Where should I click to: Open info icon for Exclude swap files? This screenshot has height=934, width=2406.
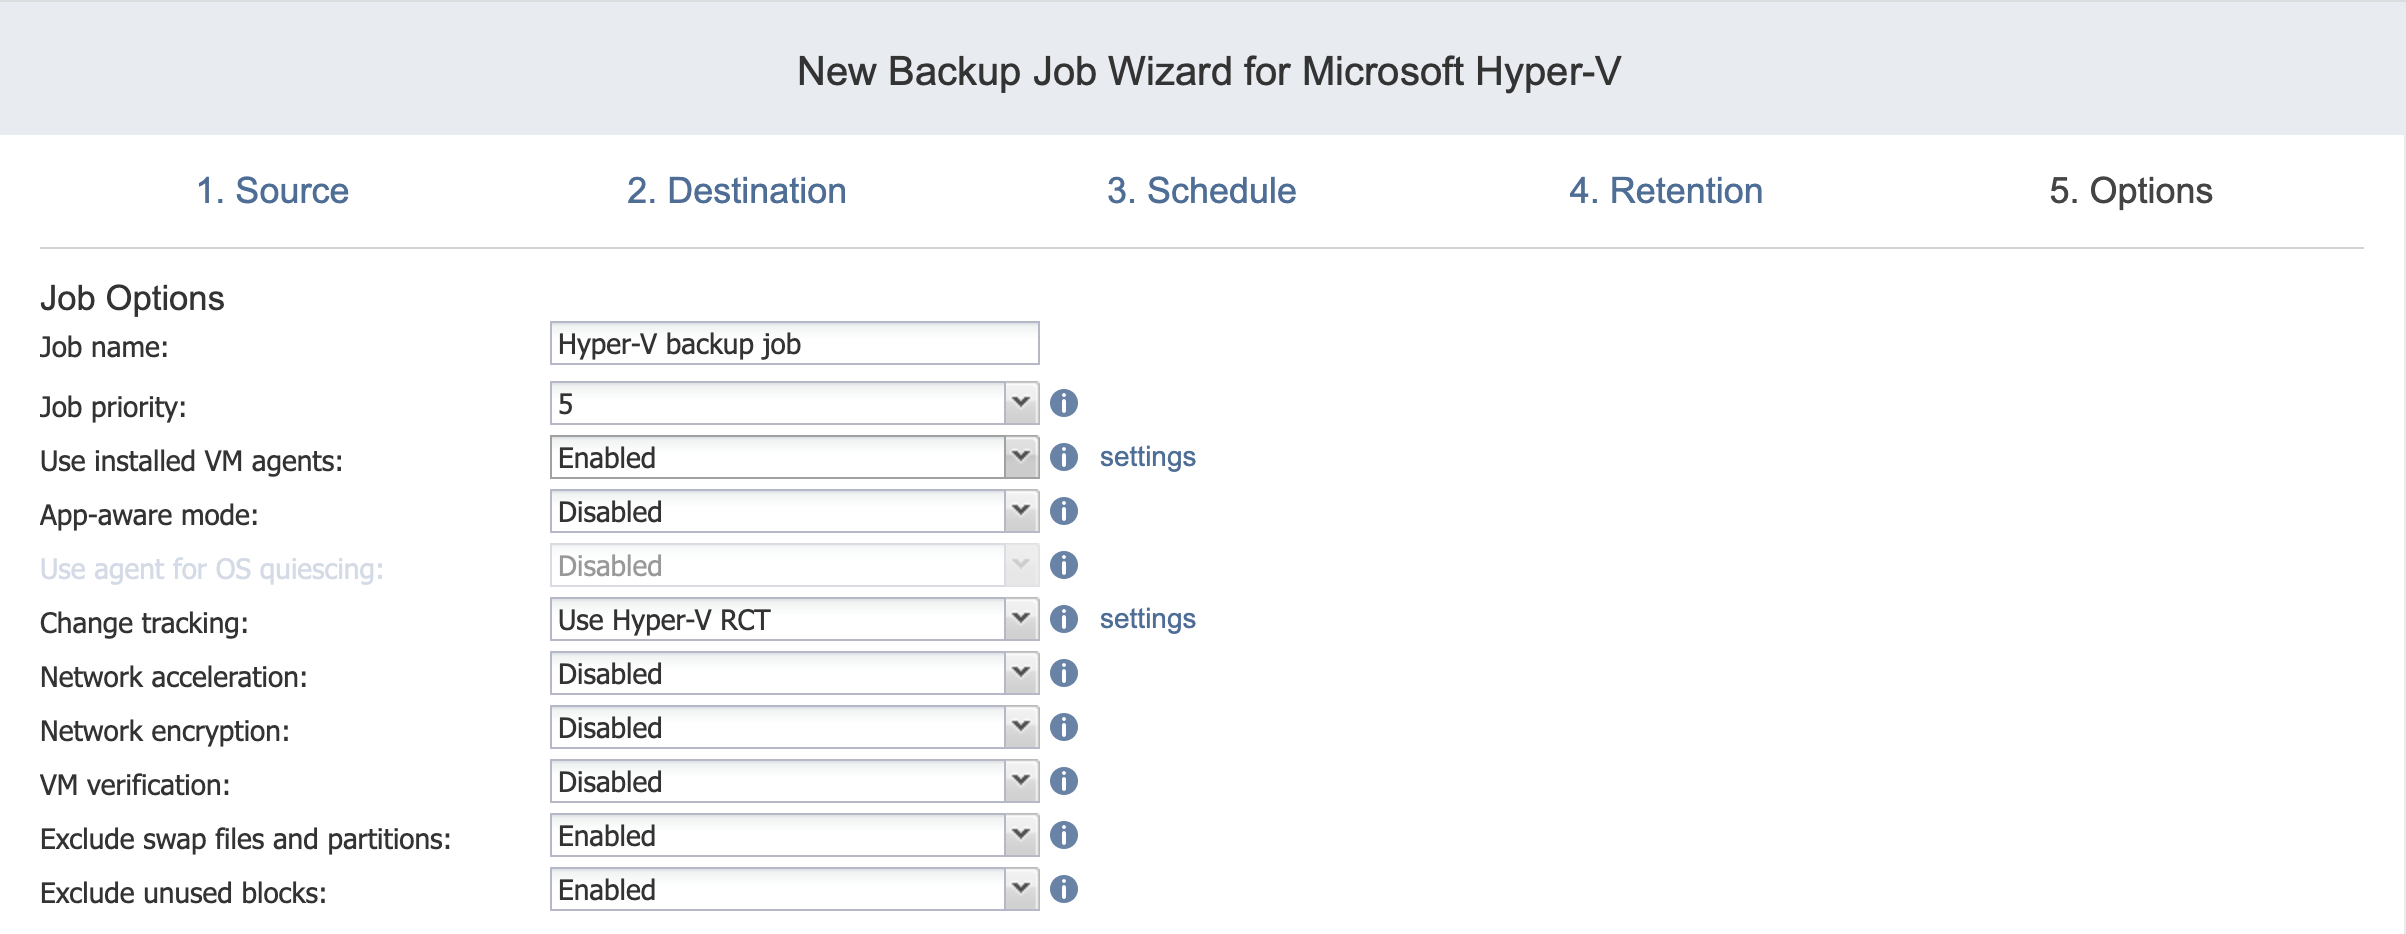tap(1064, 835)
